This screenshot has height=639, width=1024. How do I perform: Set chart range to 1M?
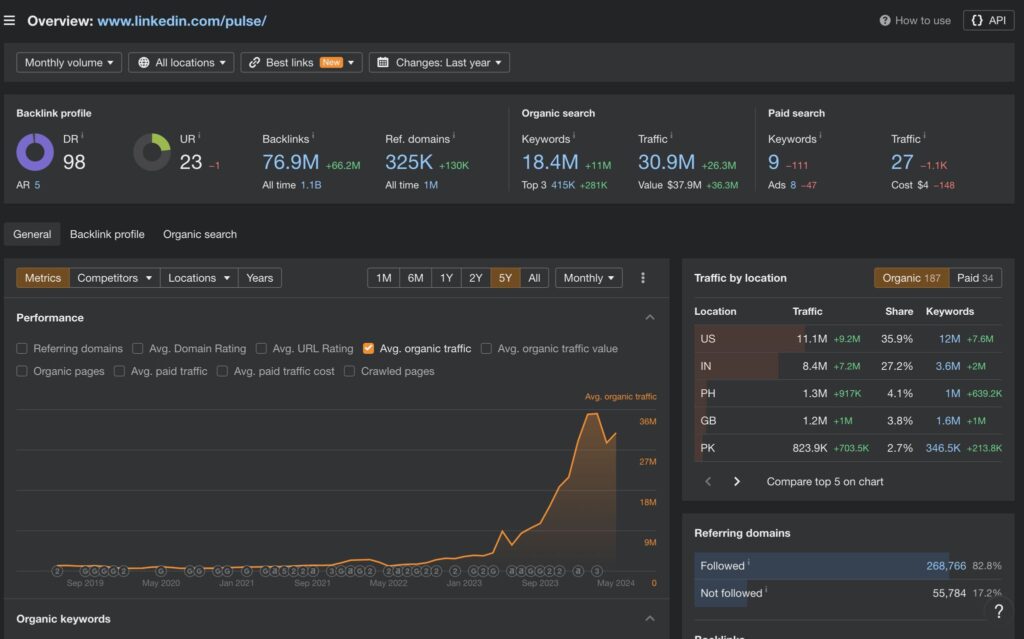click(383, 278)
